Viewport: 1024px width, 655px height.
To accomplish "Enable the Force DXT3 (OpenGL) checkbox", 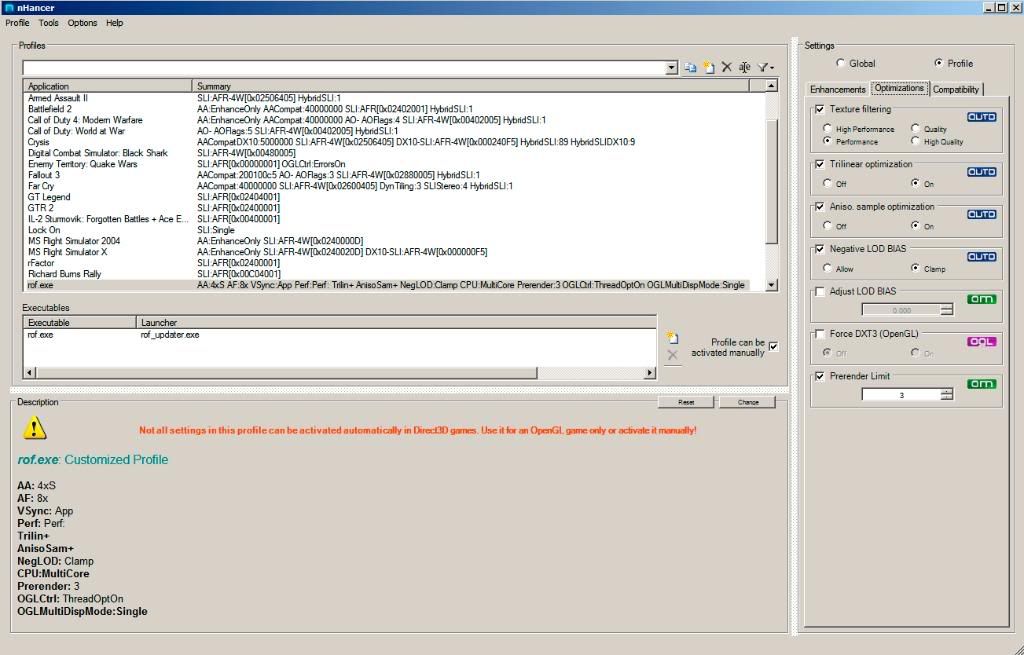I will pos(820,334).
